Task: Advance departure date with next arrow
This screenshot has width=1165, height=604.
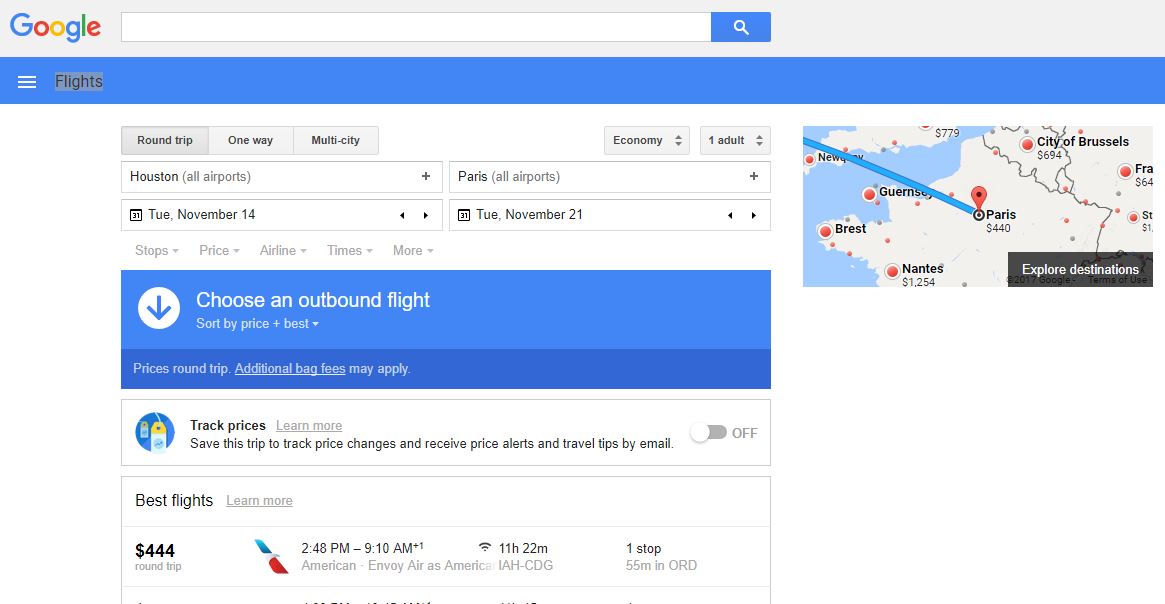Action: coord(426,215)
